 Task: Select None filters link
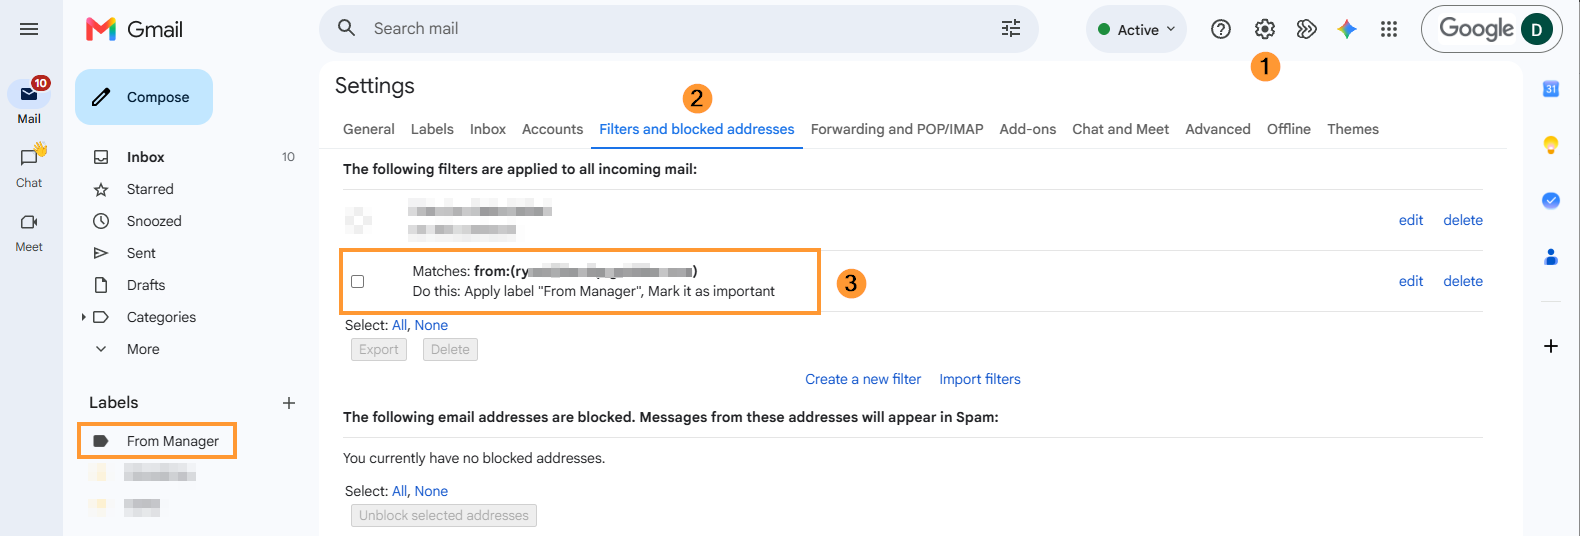pyautogui.click(x=431, y=325)
